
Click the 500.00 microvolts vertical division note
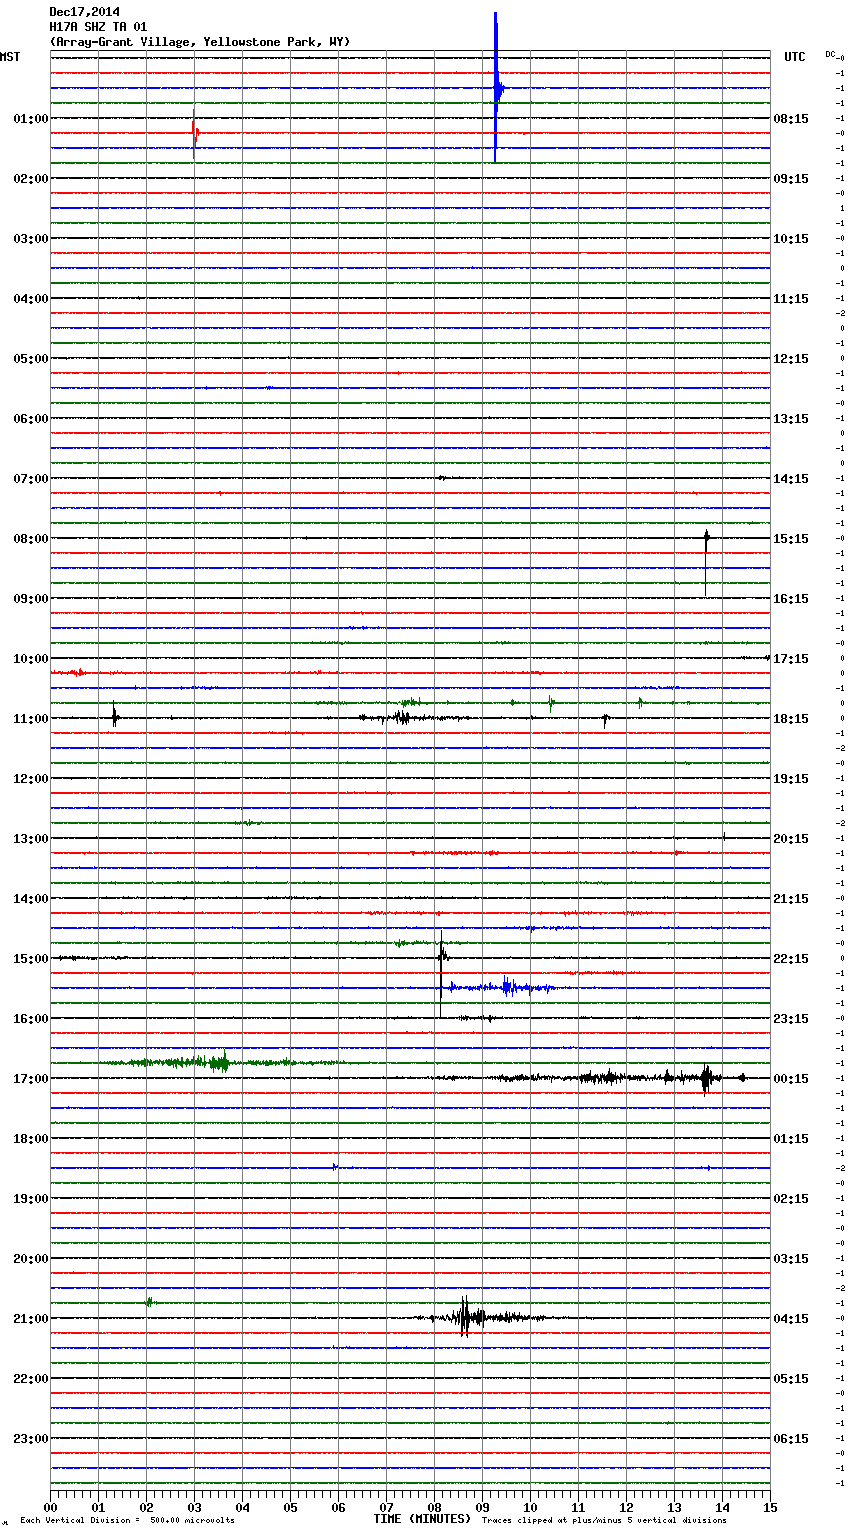click(x=128, y=1521)
